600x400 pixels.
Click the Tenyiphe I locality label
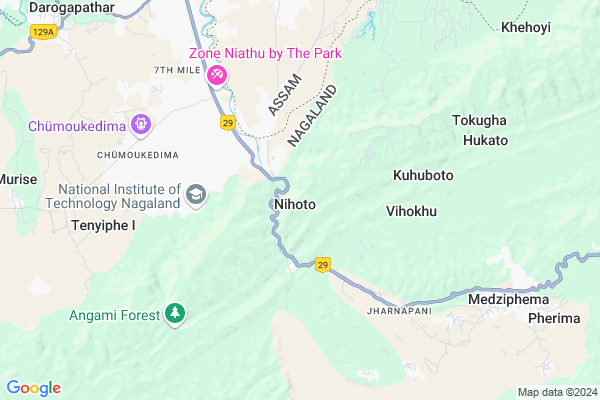(x=103, y=225)
